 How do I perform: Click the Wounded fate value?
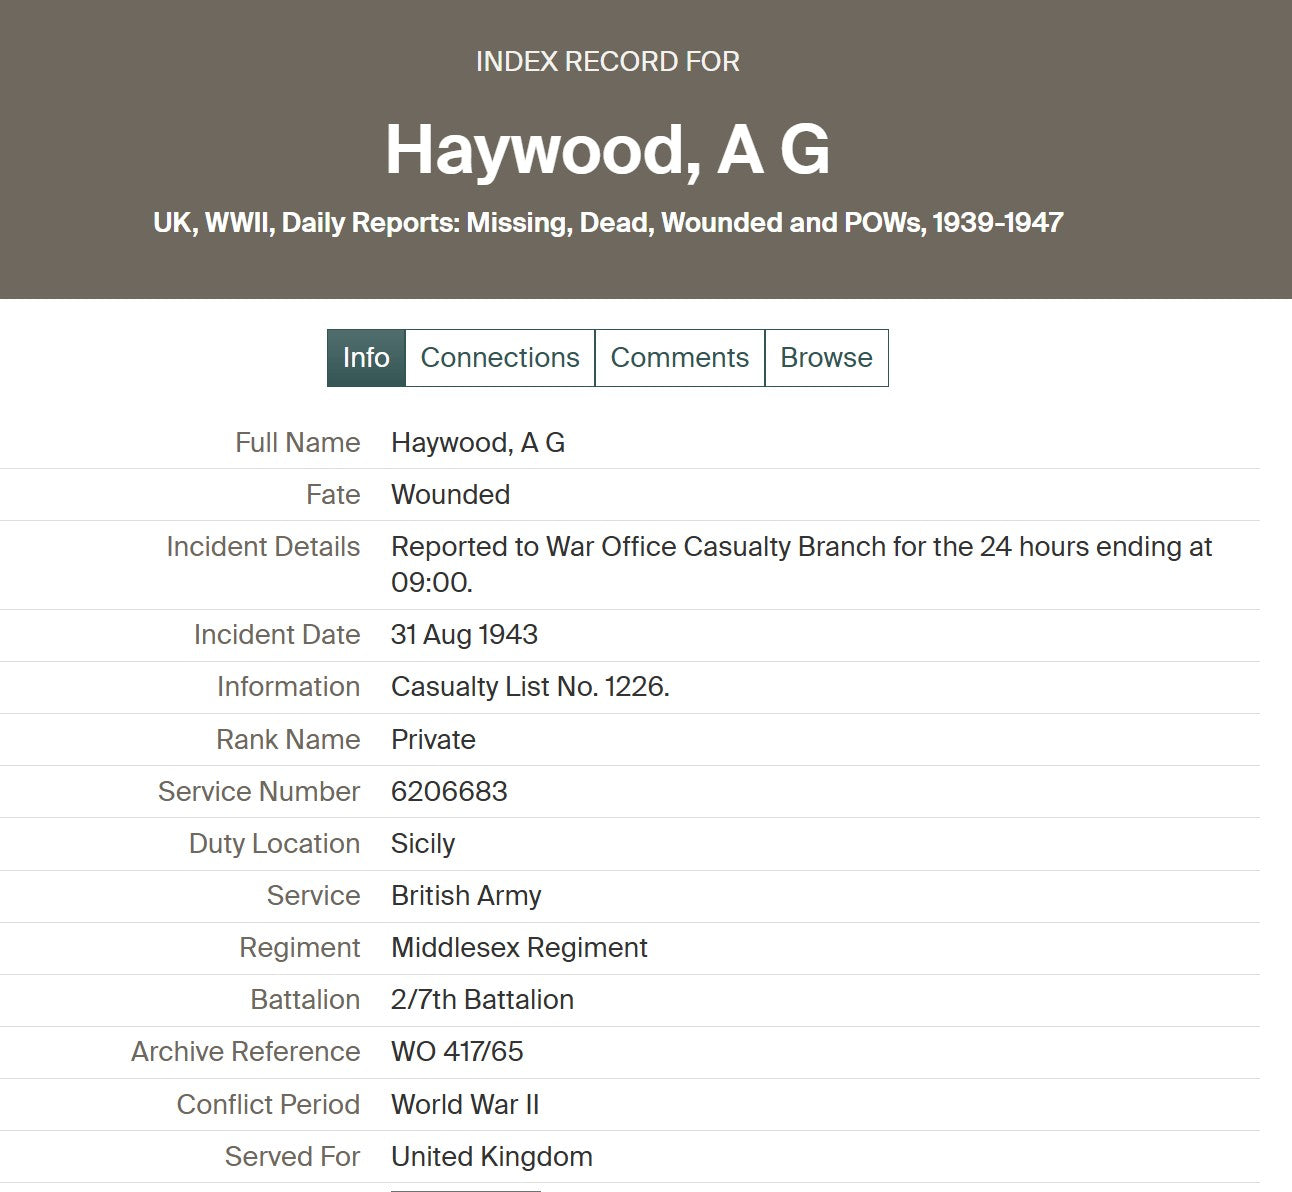pyautogui.click(x=451, y=495)
